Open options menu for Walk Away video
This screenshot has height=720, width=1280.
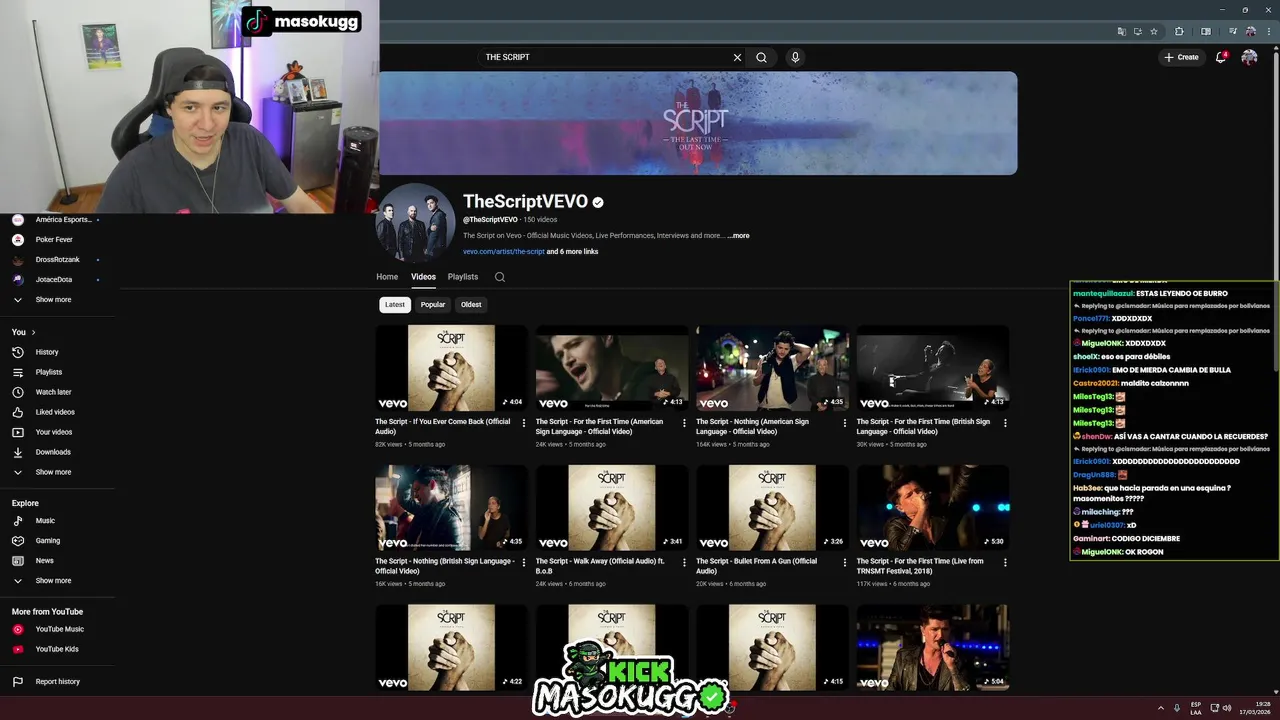click(x=684, y=562)
